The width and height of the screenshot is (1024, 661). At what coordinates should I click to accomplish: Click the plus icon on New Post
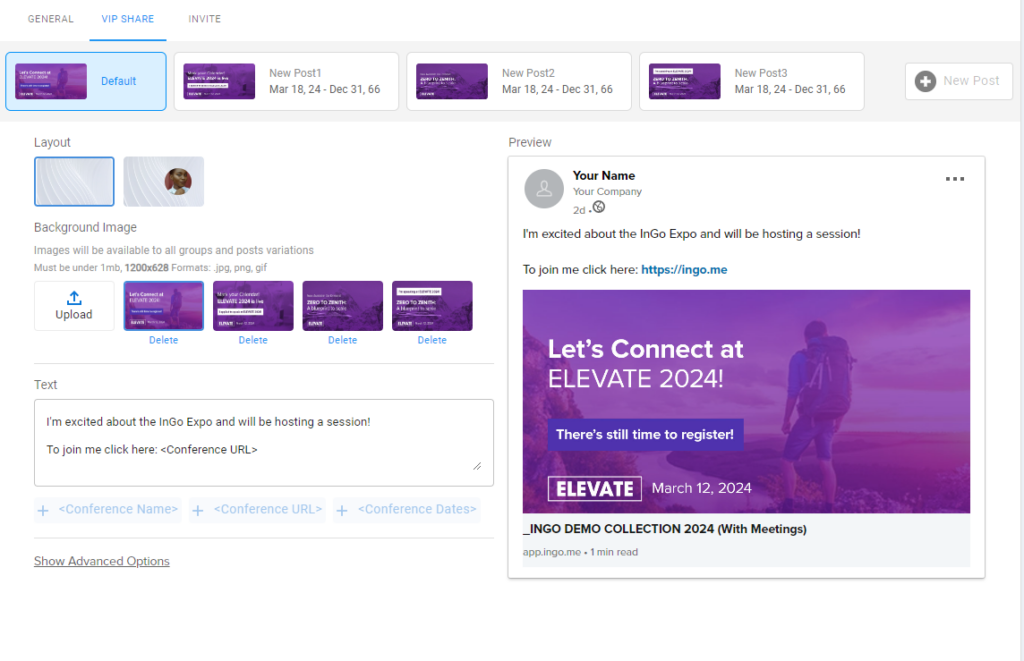click(926, 81)
